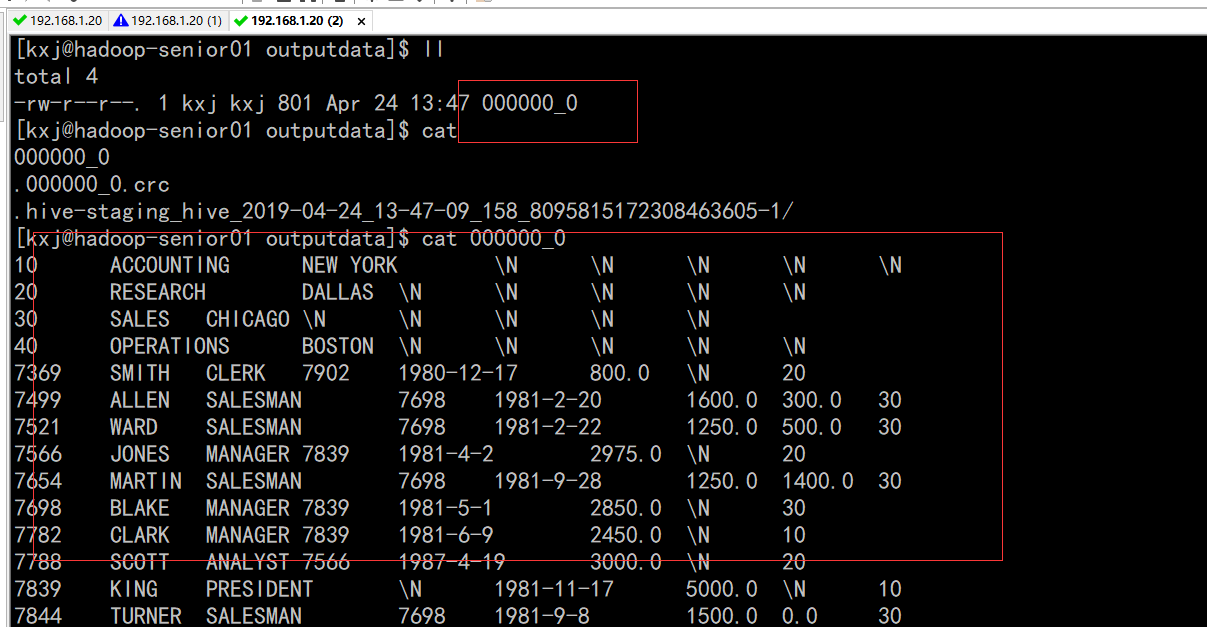
Task: Click hire date '1981-9-28'
Action: (x=548, y=481)
